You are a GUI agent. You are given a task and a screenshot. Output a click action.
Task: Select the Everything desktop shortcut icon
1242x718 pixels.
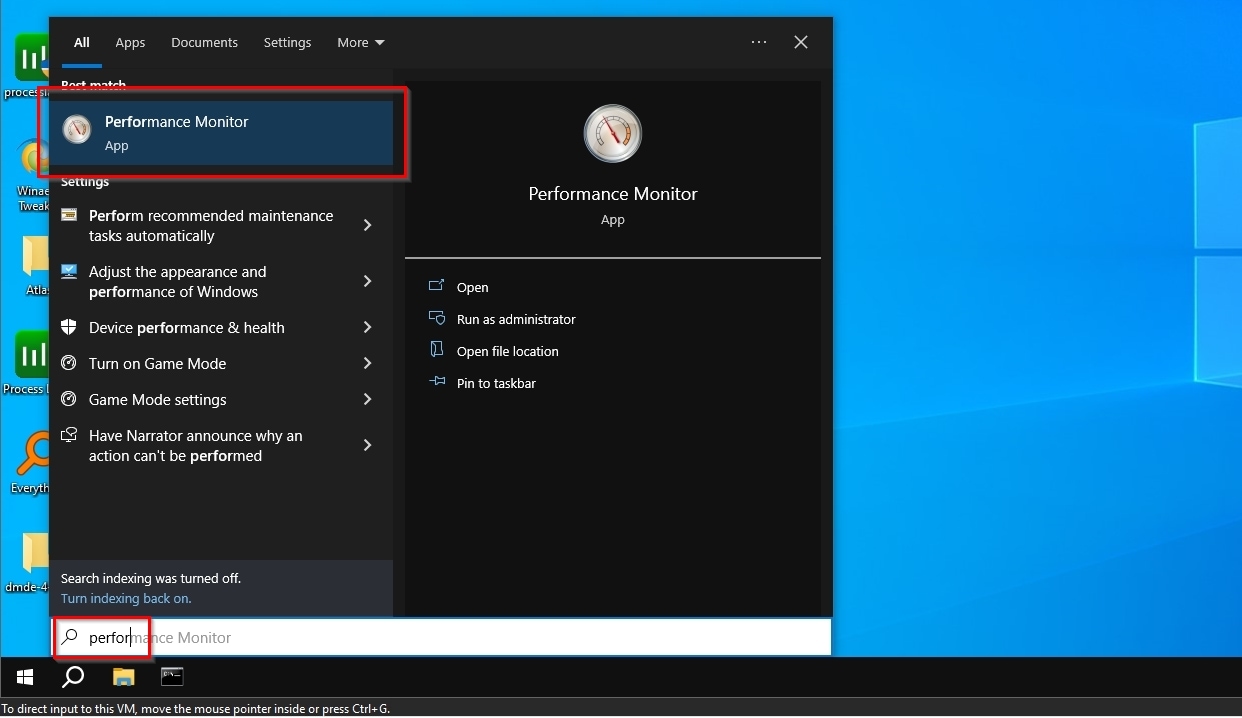[34, 455]
